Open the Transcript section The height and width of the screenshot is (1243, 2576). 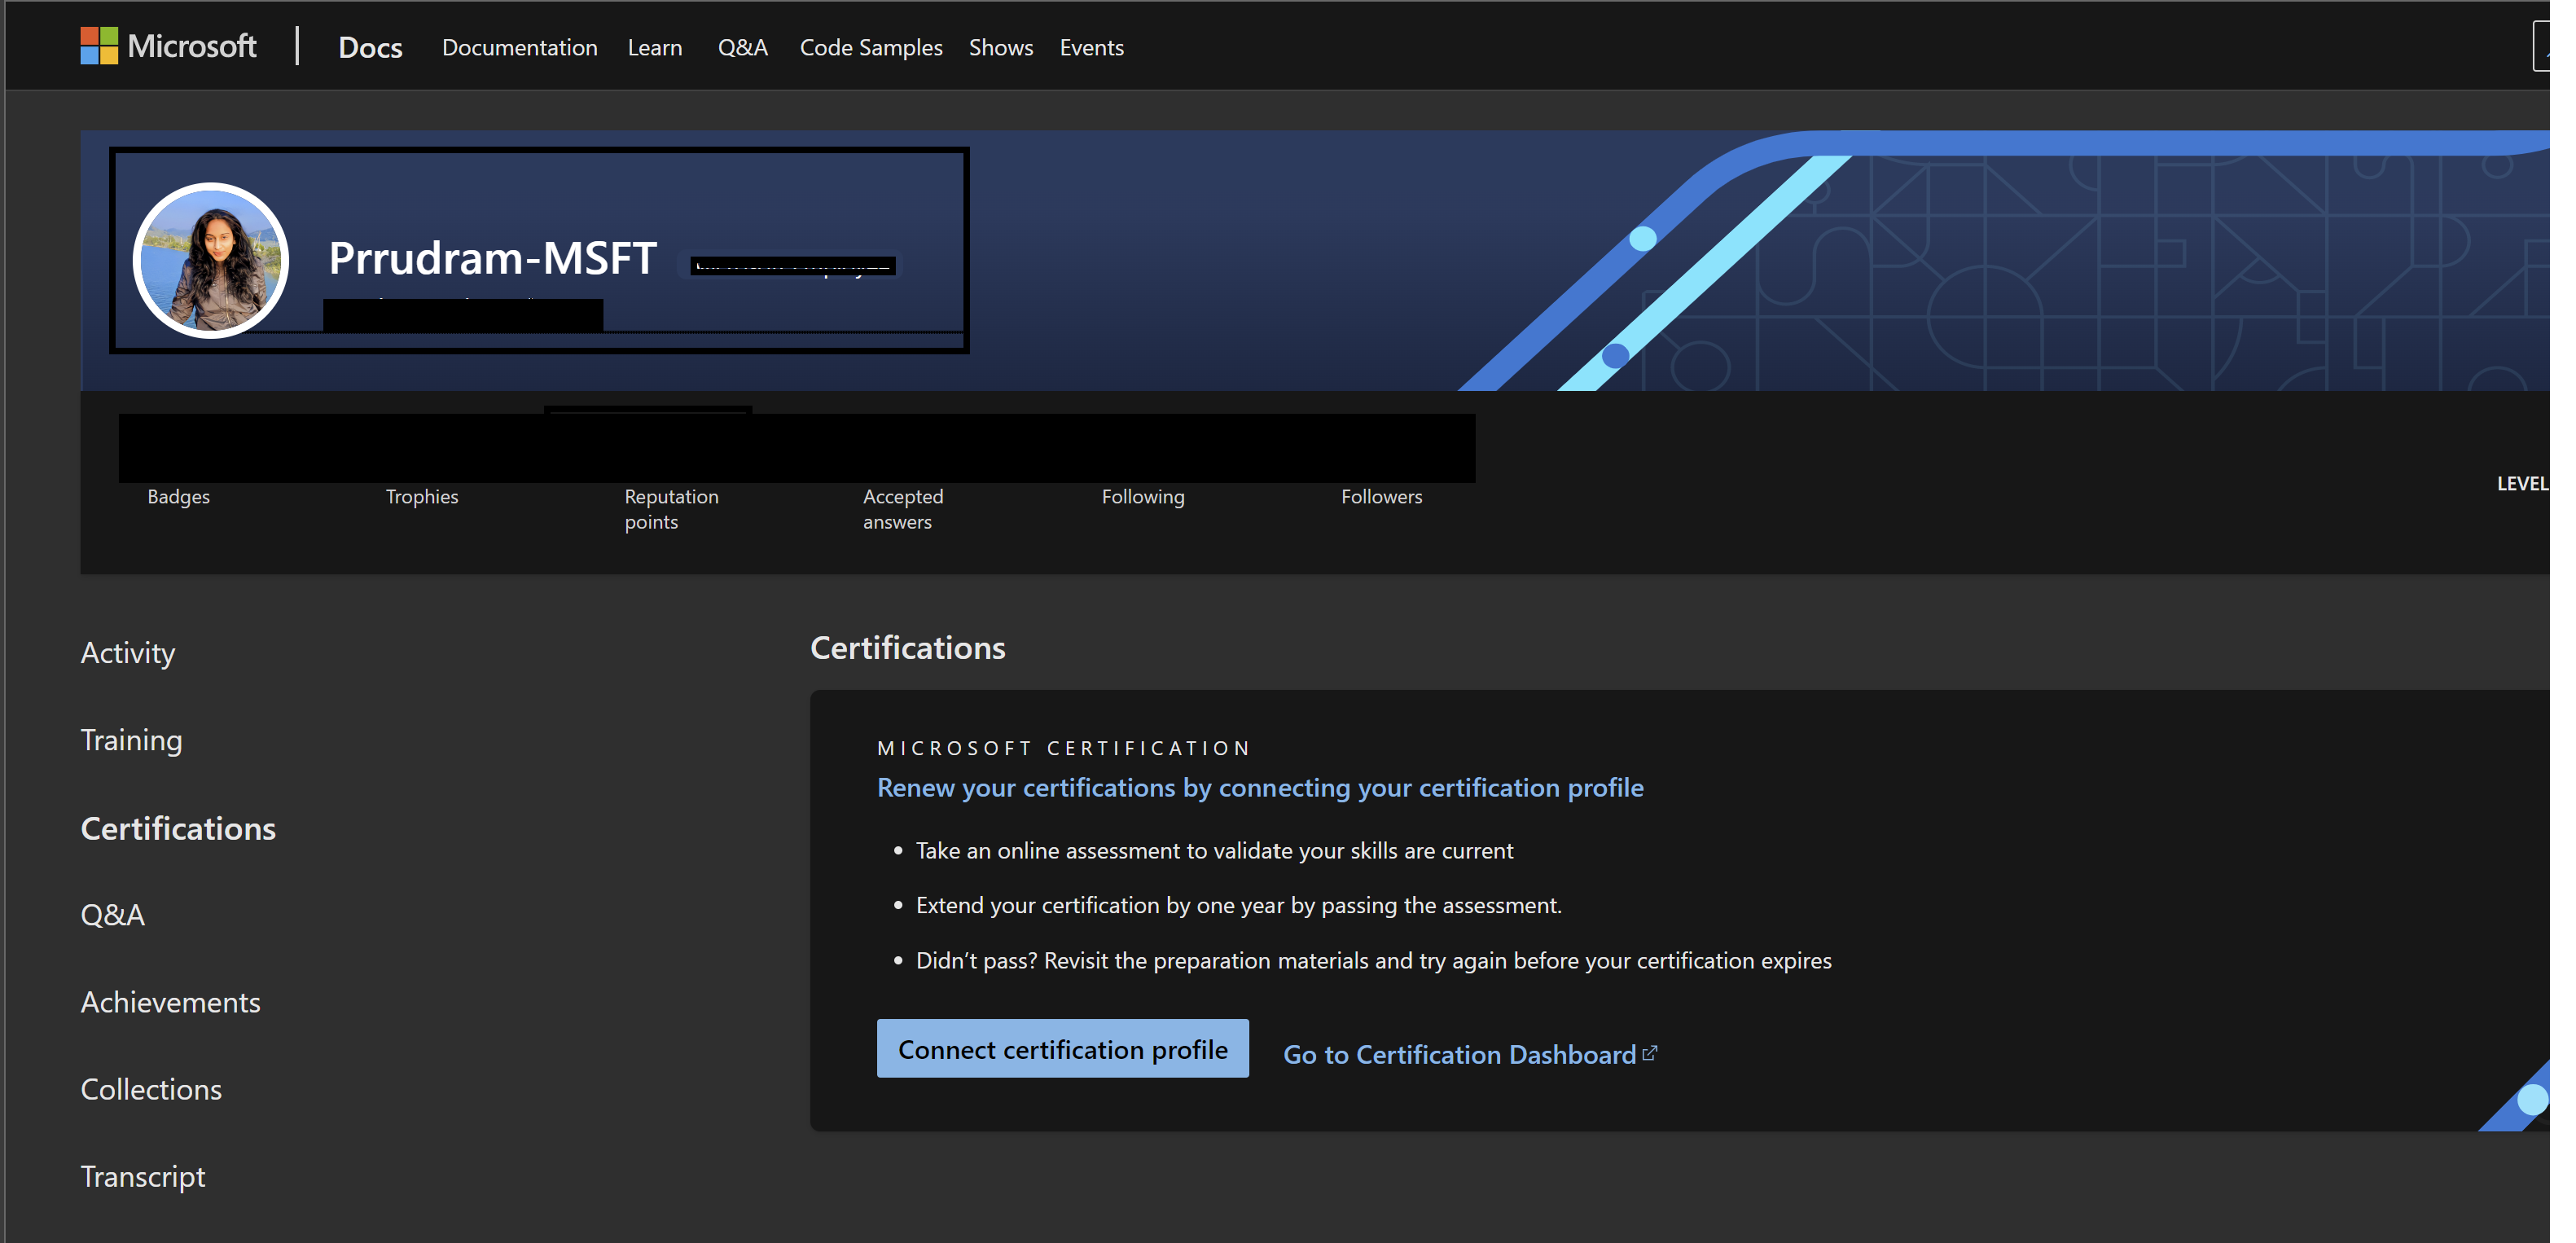point(142,1176)
